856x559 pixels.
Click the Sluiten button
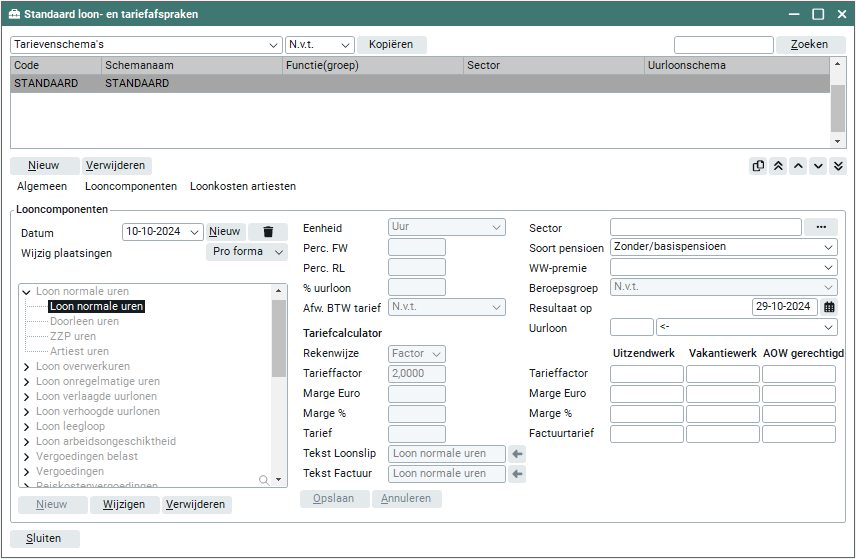45,538
